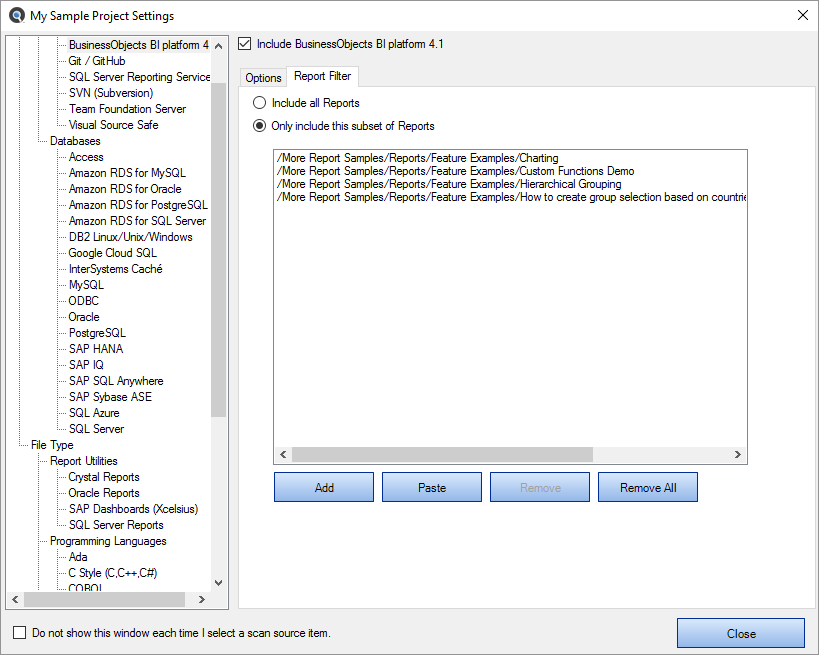This screenshot has height=655, width=819.
Task: Click tree panel scroll right arrow
Action: coord(202,600)
